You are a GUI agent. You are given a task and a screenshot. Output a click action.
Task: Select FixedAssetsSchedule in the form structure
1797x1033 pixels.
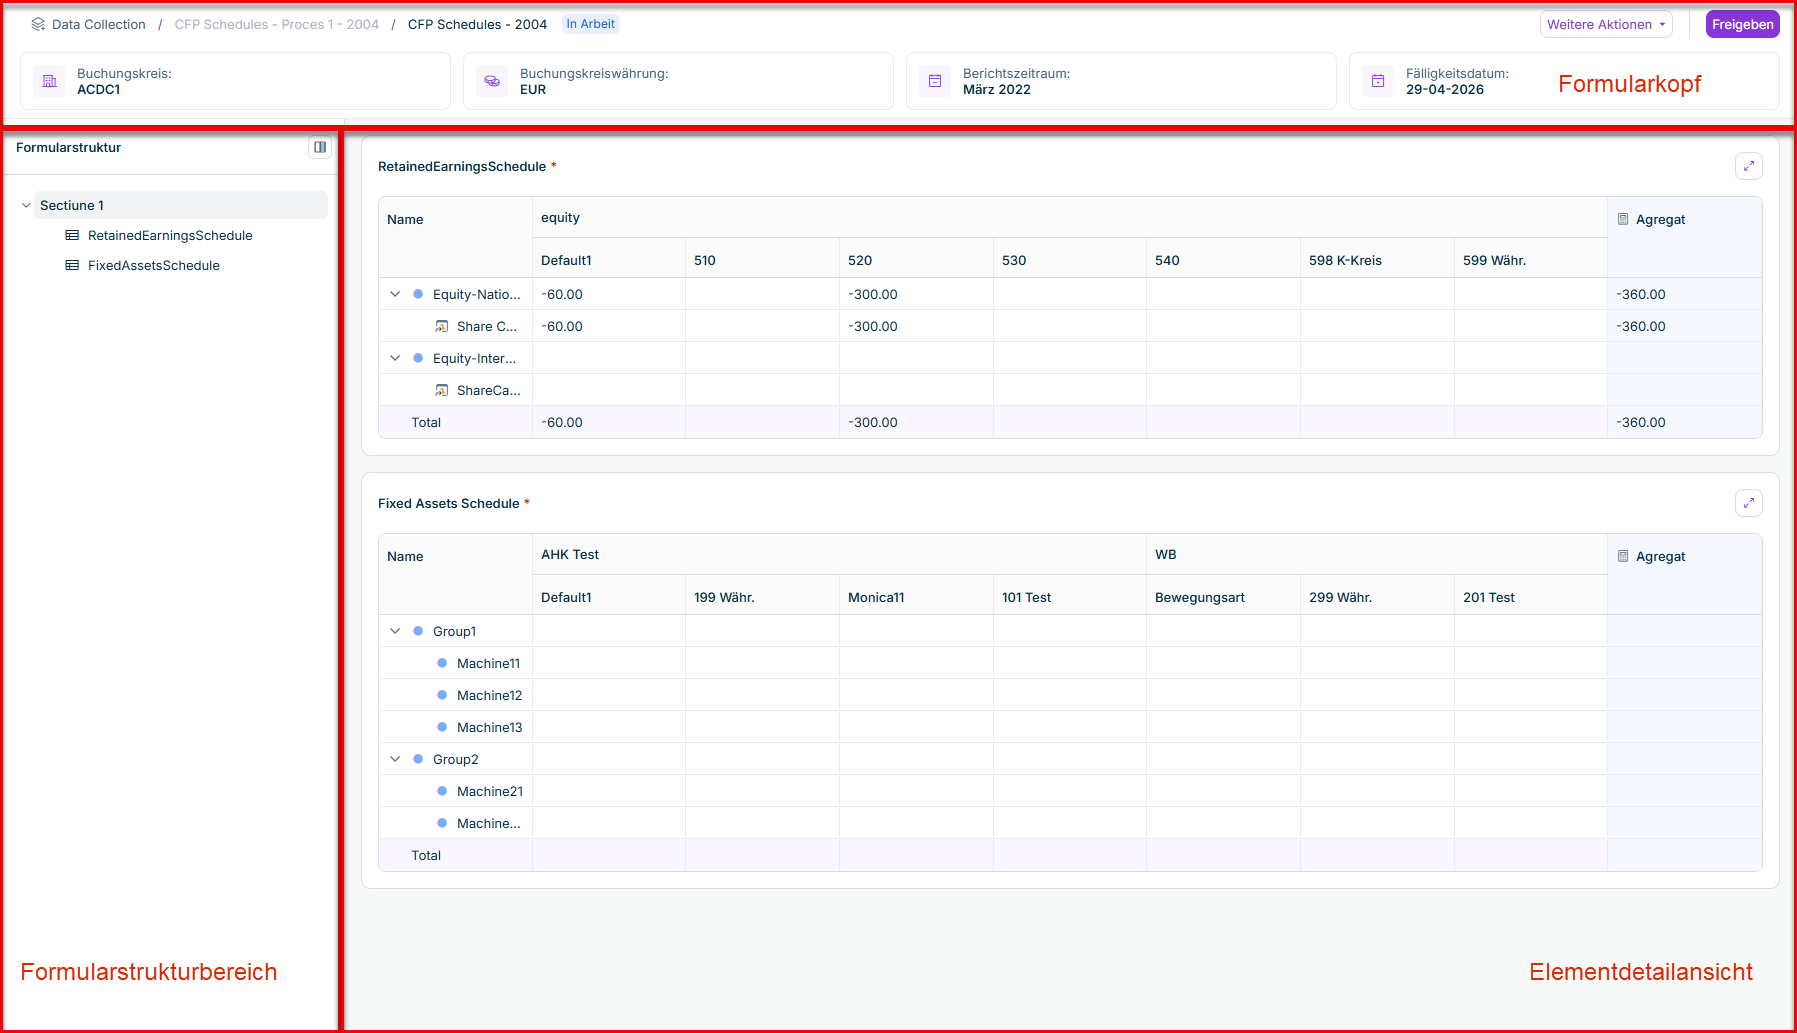tap(153, 265)
